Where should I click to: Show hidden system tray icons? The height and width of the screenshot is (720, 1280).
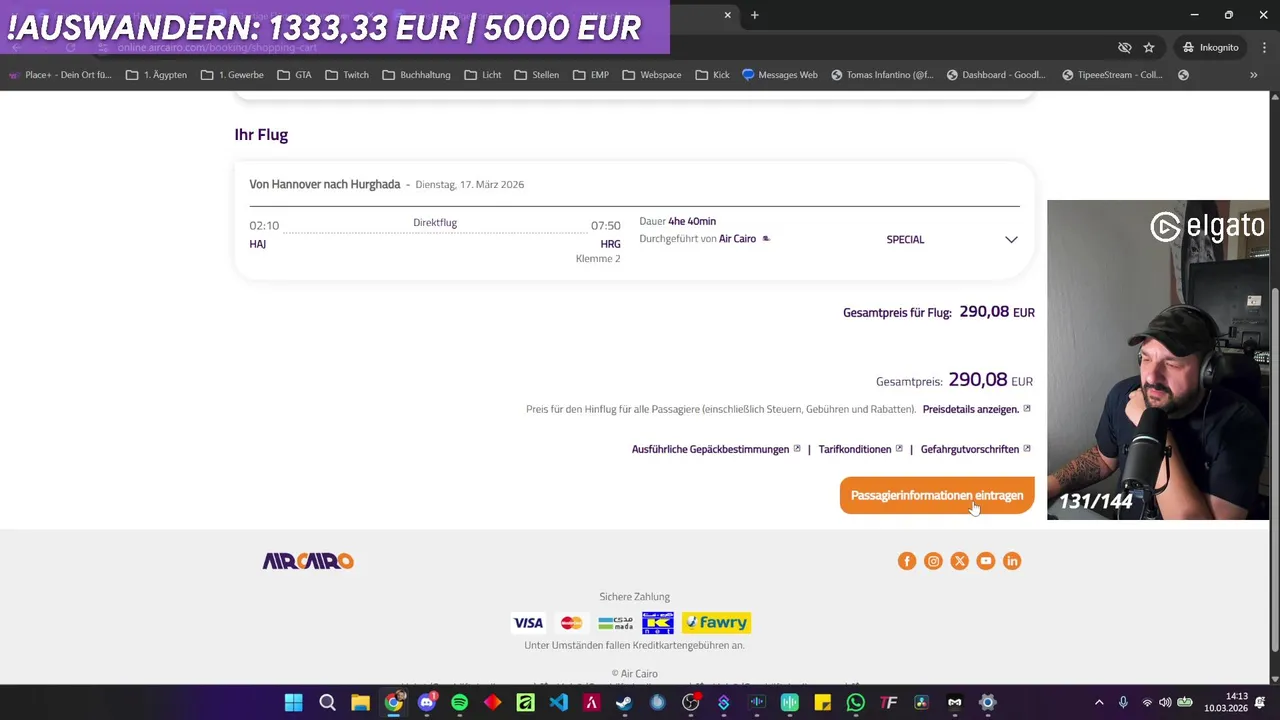tap(1099, 703)
